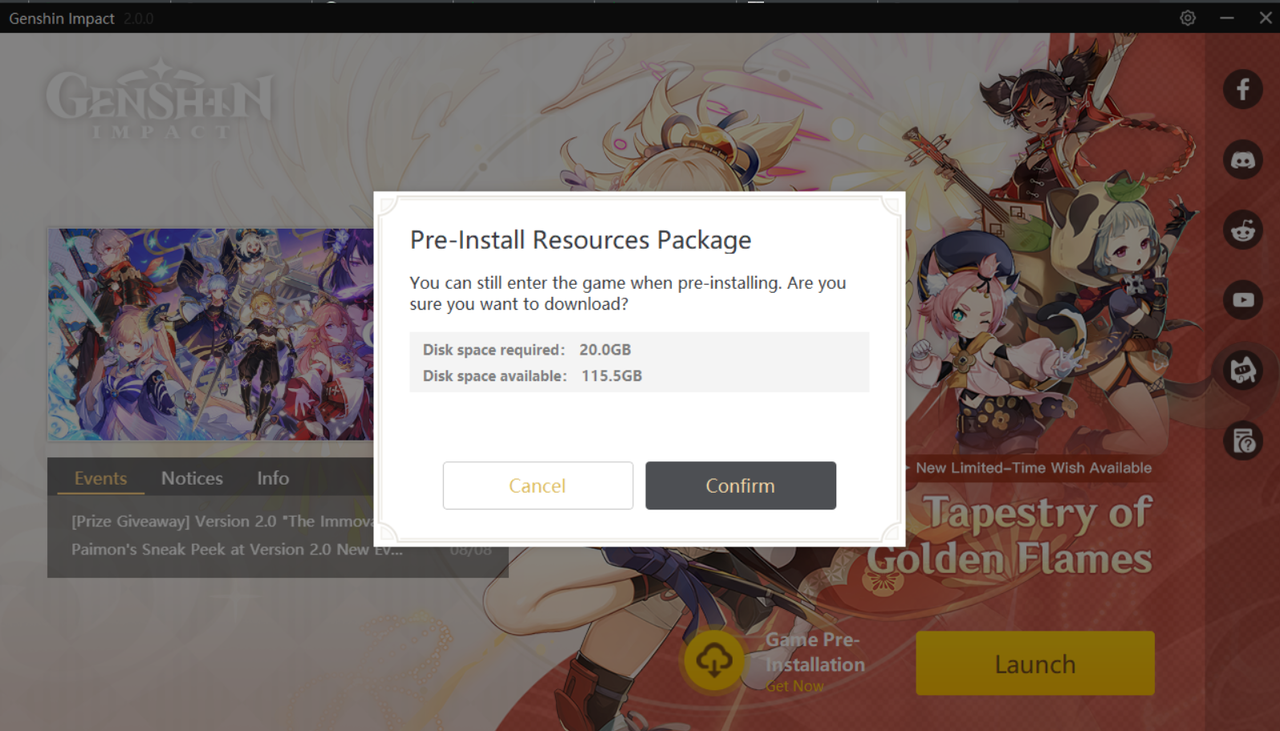Open the Discord server icon
Viewport: 1280px width, 731px height.
(1243, 160)
